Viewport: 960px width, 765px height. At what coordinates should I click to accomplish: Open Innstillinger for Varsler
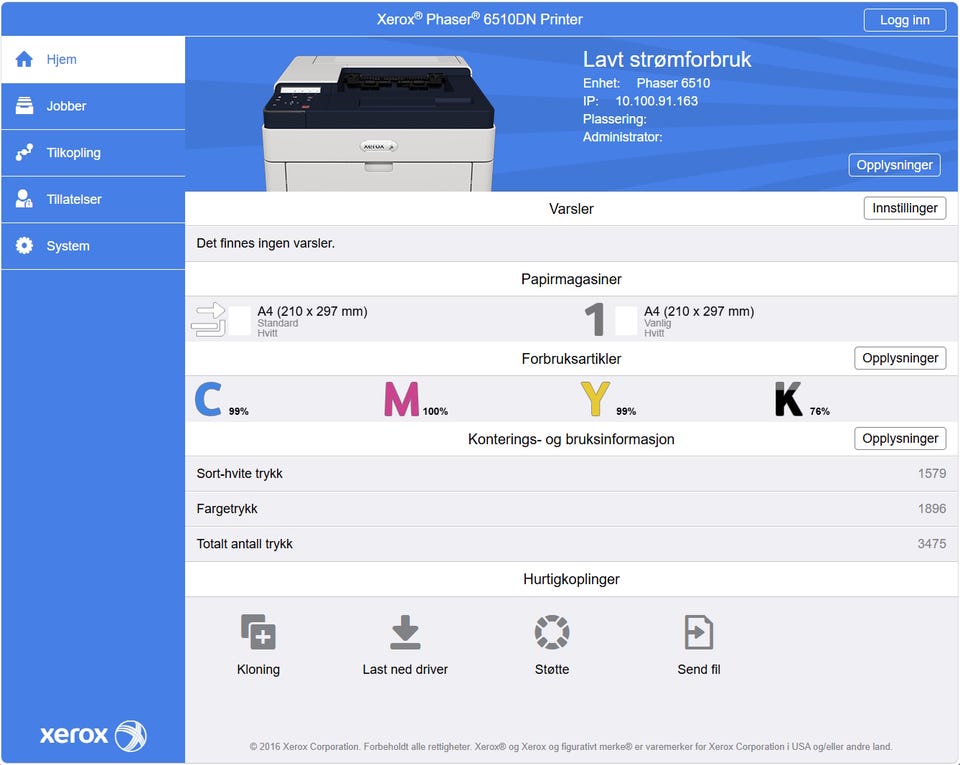(905, 208)
